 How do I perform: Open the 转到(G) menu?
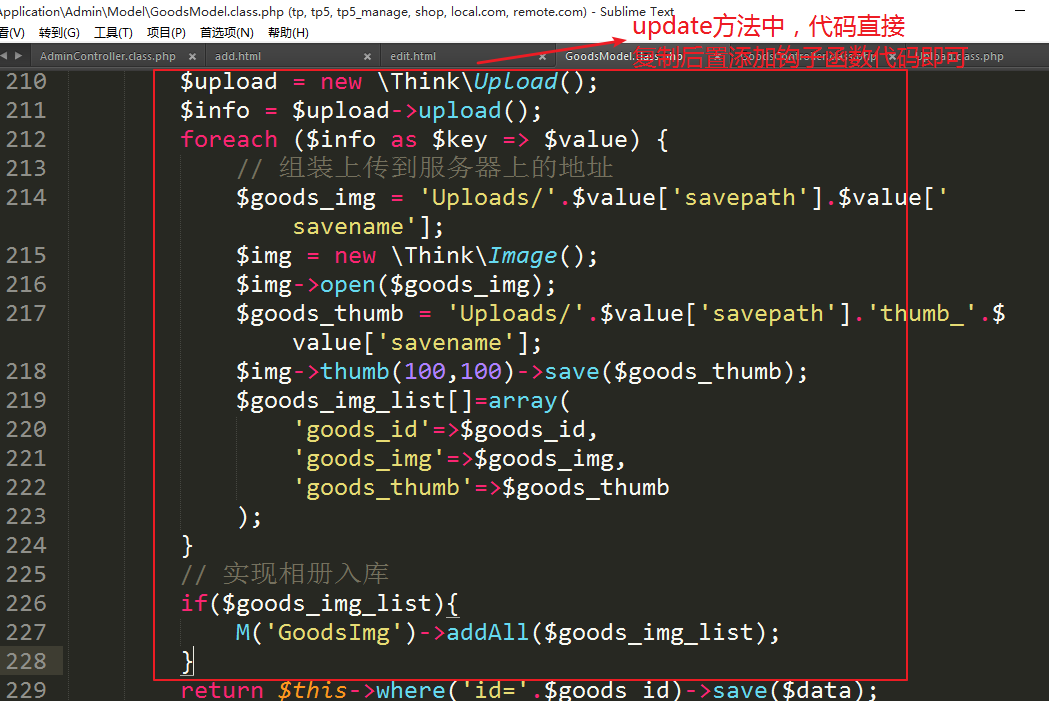(59, 33)
